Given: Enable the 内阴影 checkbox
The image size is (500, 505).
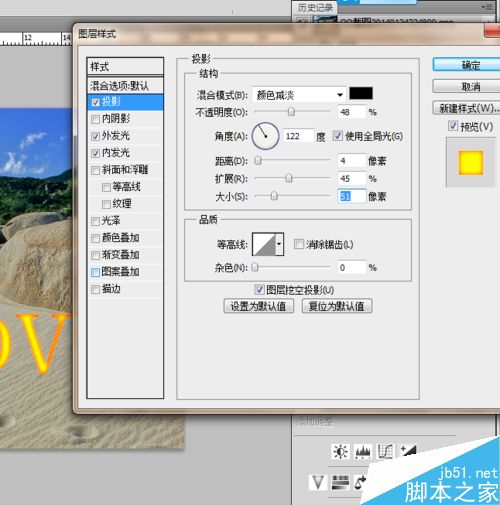Looking at the screenshot, I should (x=96, y=119).
